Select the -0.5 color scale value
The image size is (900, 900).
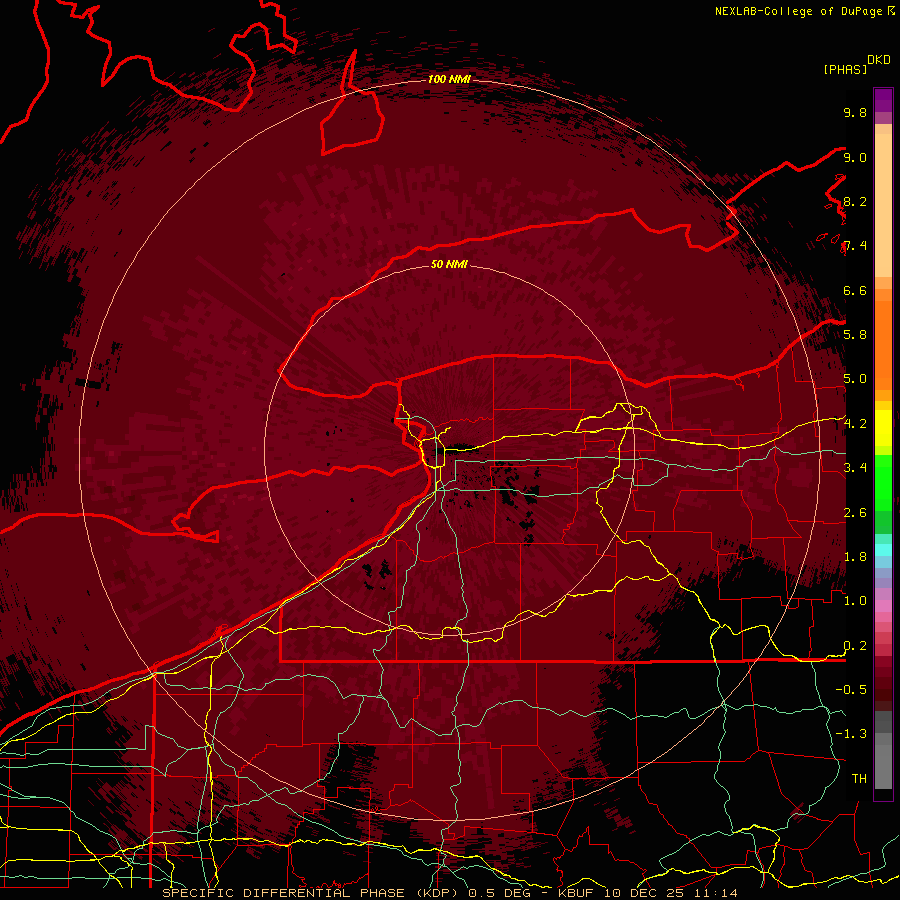[851, 689]
